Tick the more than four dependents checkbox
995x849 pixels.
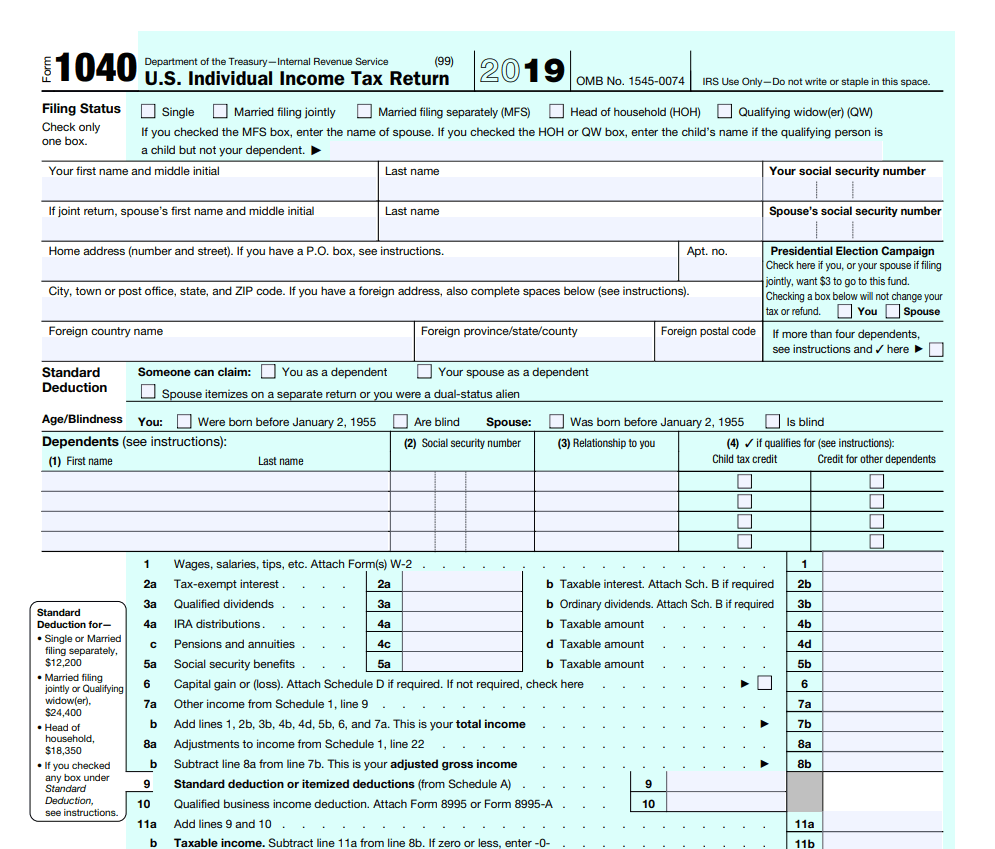click(x=936, y=350)
